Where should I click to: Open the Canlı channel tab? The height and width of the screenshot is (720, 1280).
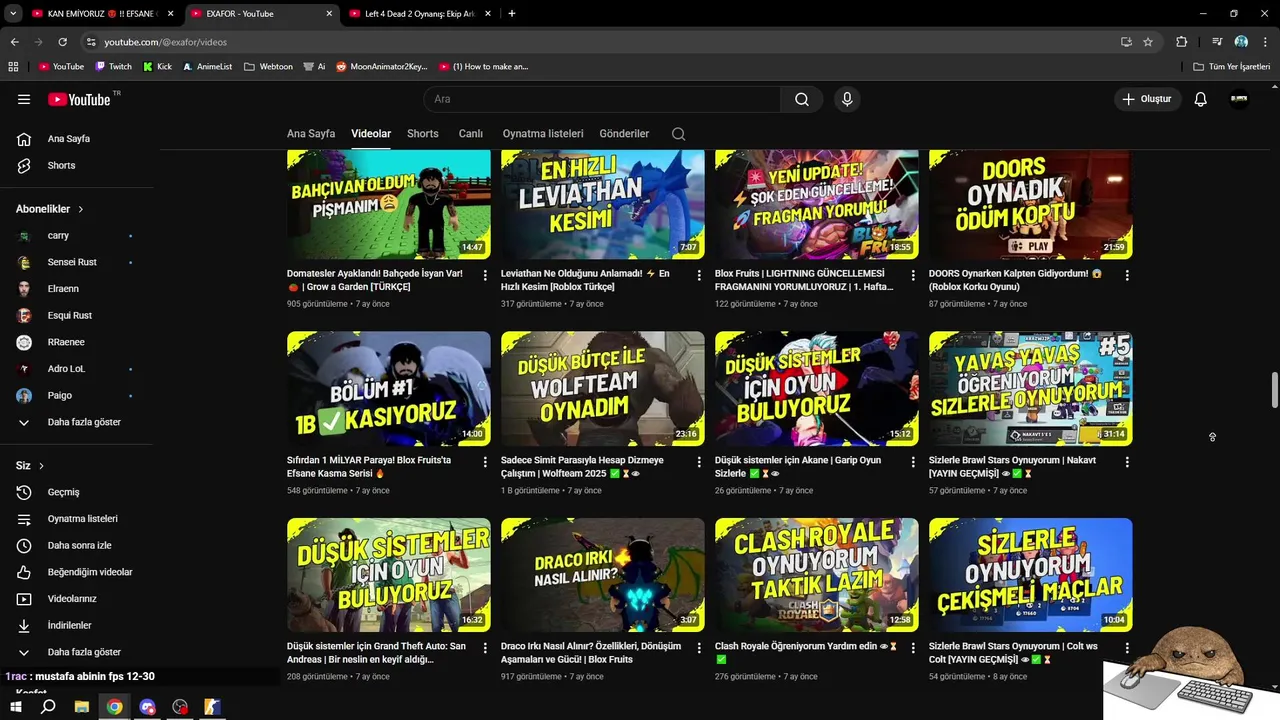point(471,134)
